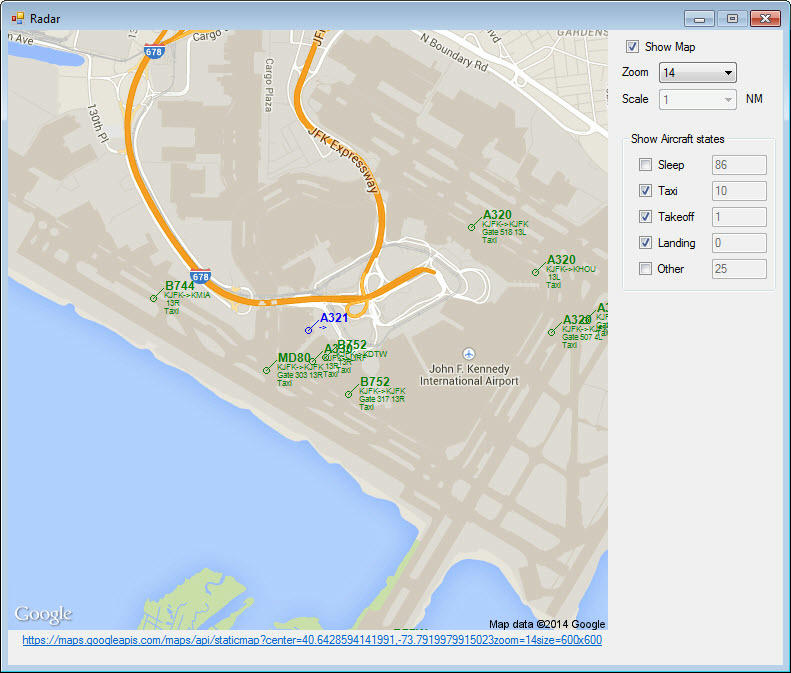Click the MD80 aircraft marker circle
Viewport: 791px width, 673px height.
click(266, 371)
